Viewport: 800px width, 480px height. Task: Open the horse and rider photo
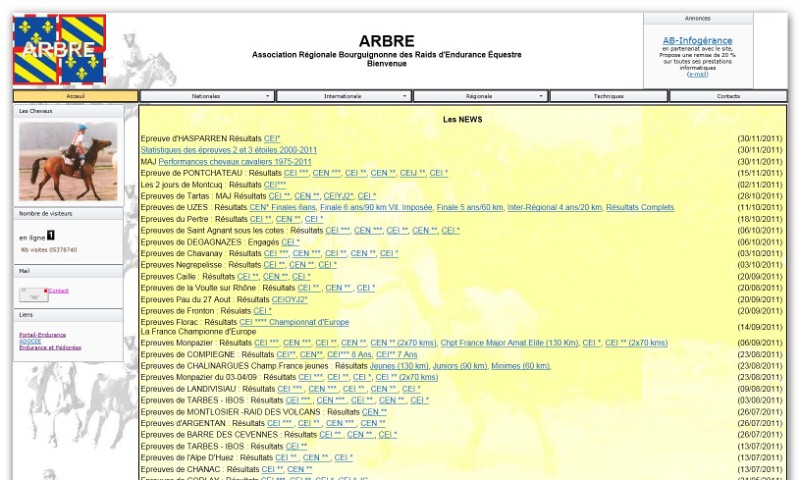(68, 161)
